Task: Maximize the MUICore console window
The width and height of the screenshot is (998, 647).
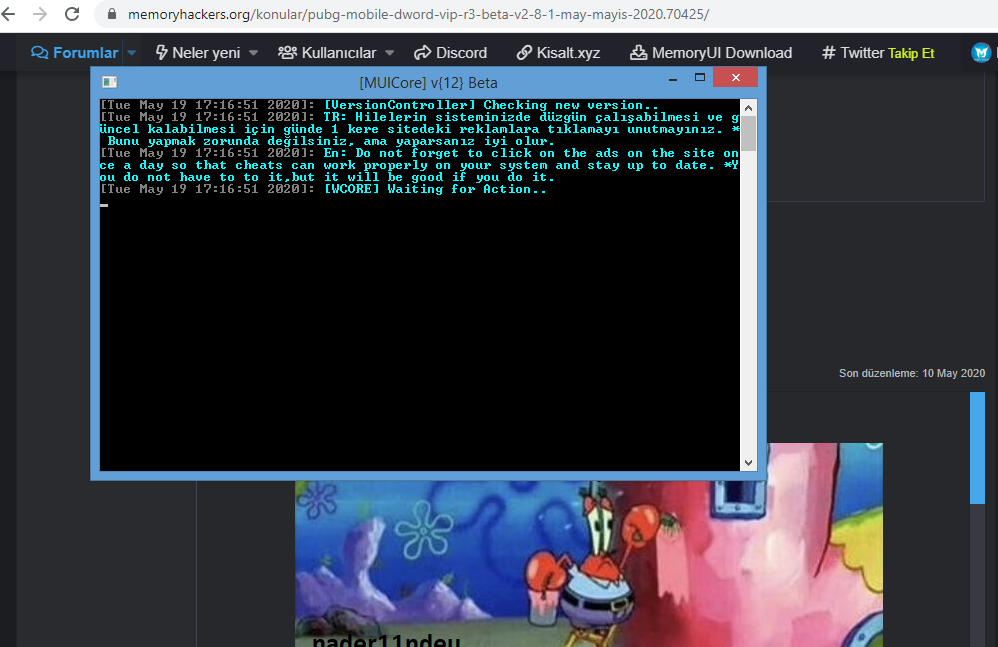Action: 699,78
